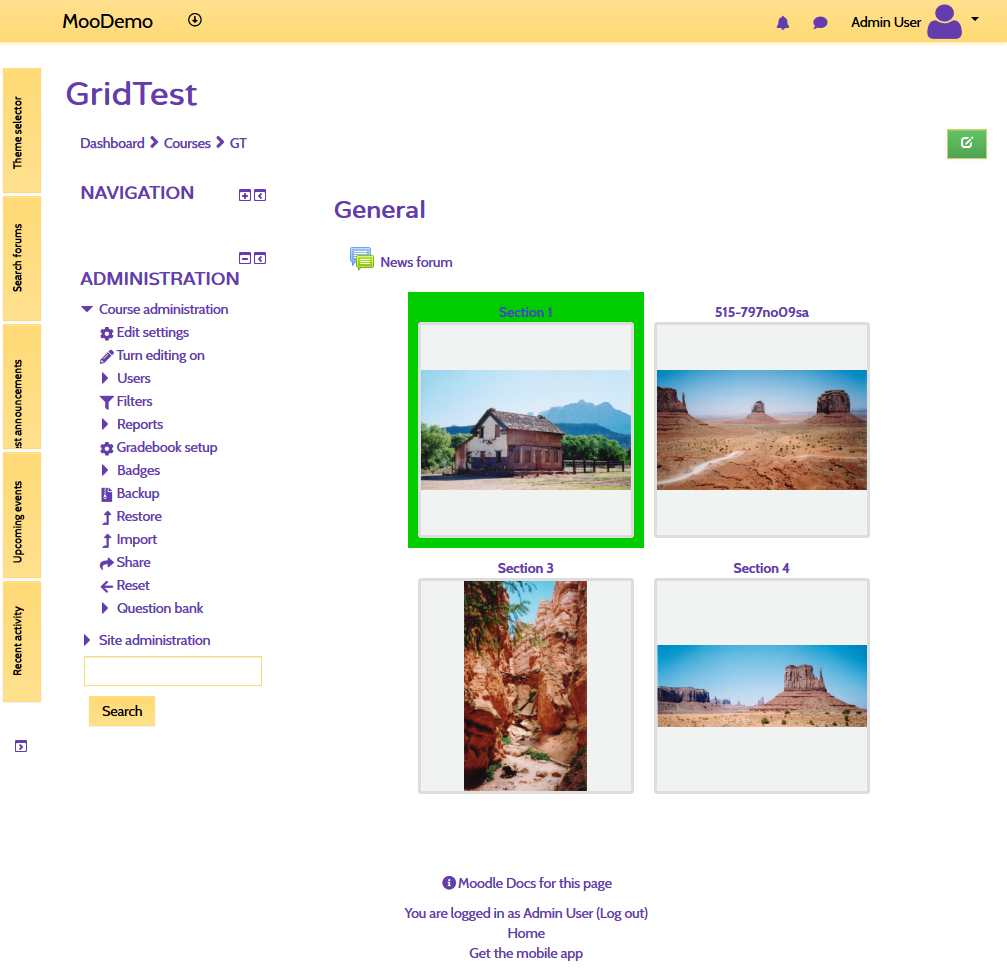Click the Import up-arrow icon
The width and height of the screenshot is (1007, 977).
[107, 541]
